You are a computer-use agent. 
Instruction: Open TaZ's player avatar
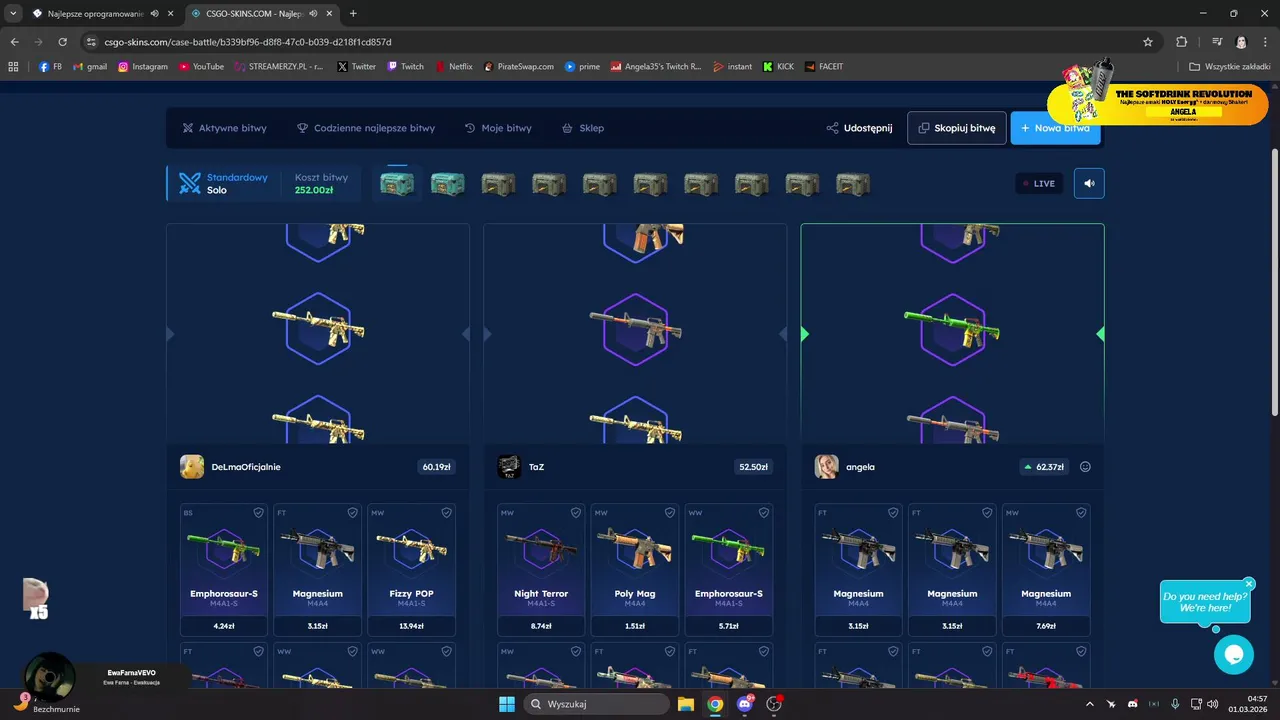click(x=509, y=467)
